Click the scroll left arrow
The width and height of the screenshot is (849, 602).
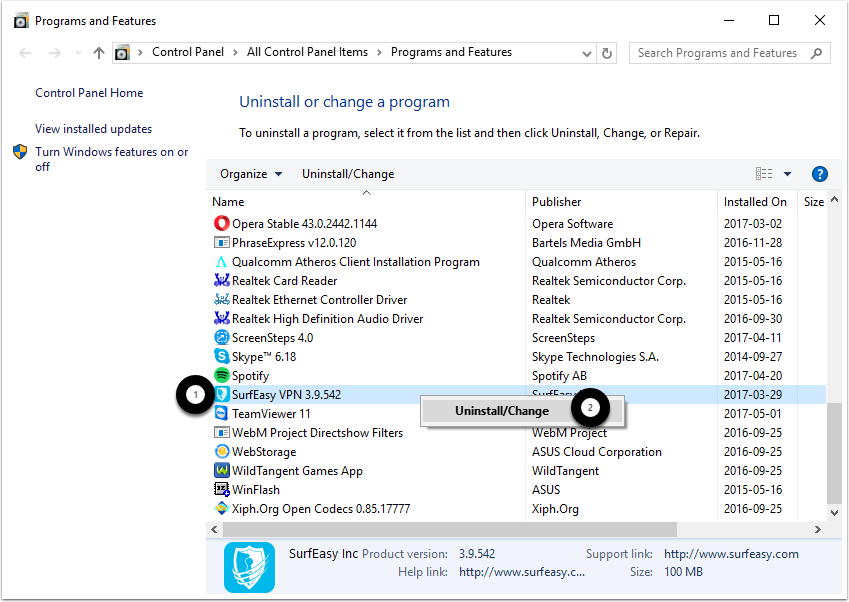(214, 529)
